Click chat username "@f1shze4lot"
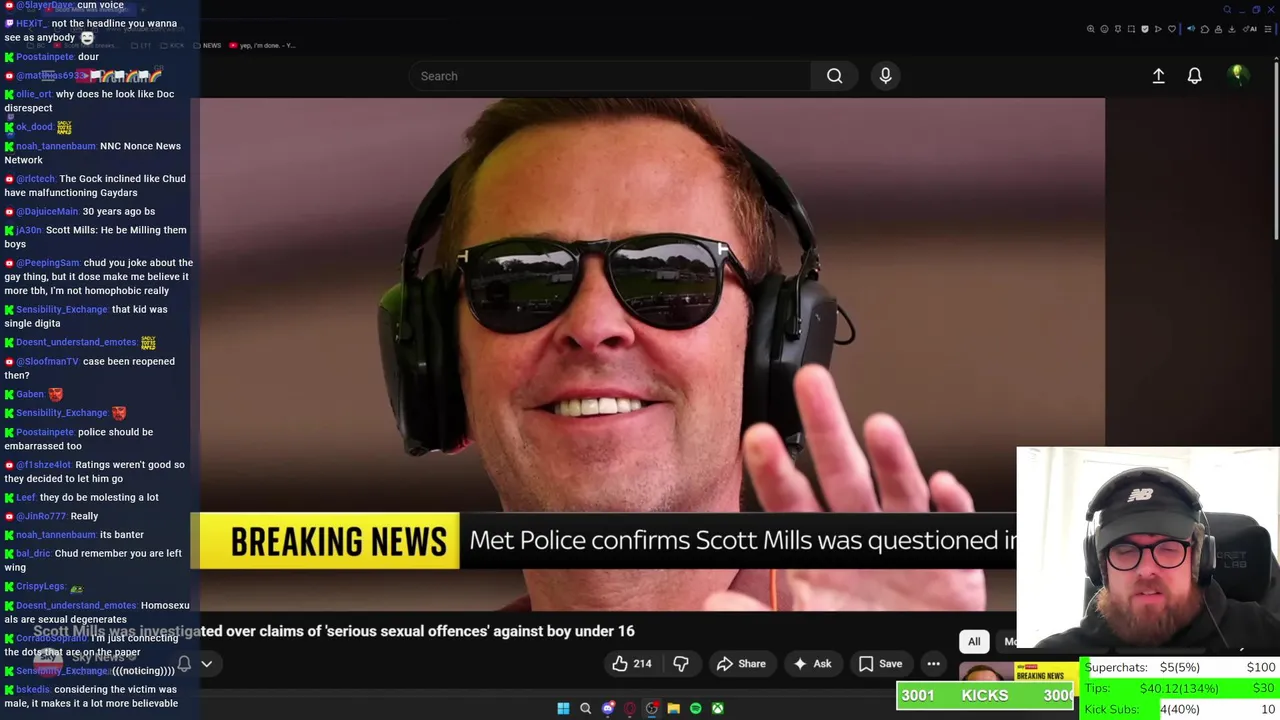This screenshot has width=1280, height=720. (x=43, y=465)
